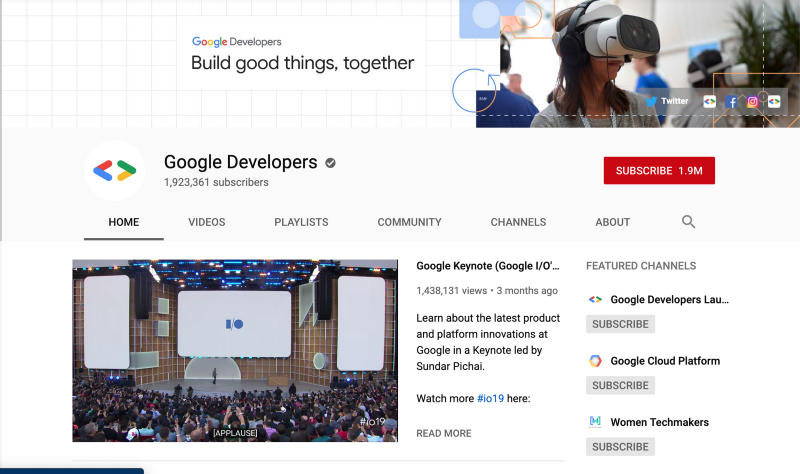Click Google Developers icon between Twitter and Facebook
Image resolution: width=800 pixels, height=474 pixels.
click(x=709, y=102)
